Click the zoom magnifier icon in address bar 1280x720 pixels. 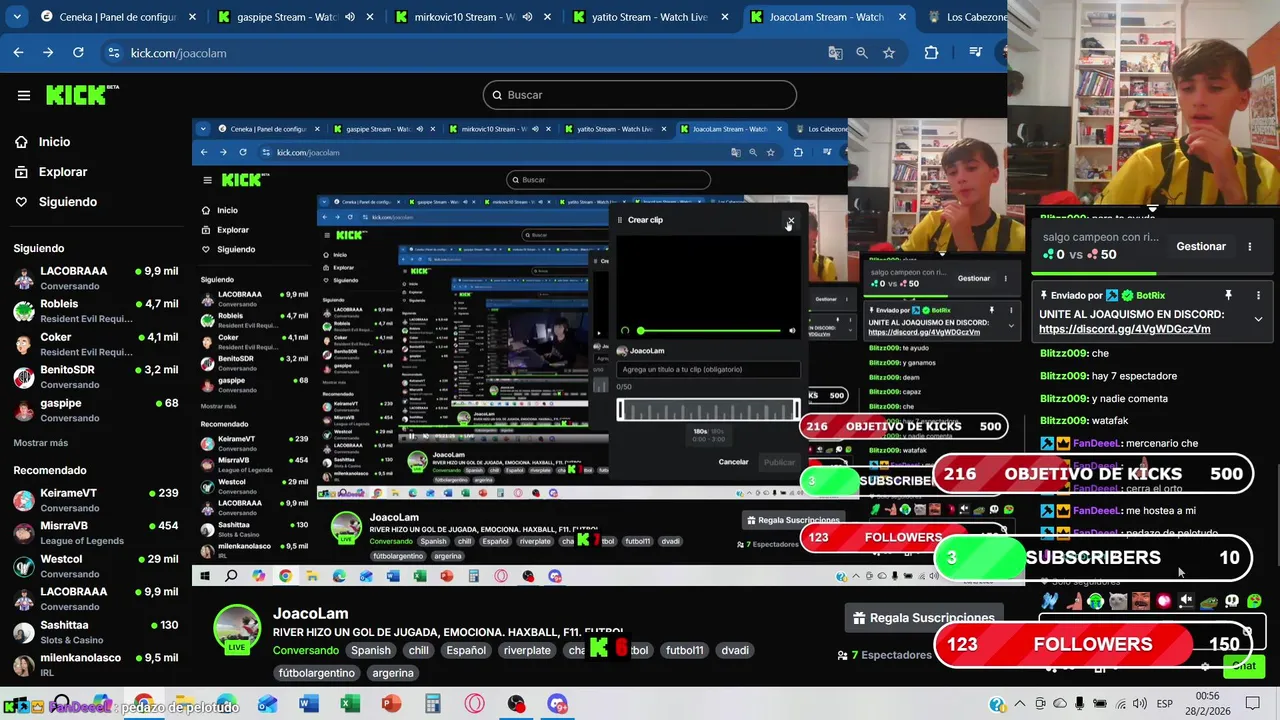[x=862, y=53]
